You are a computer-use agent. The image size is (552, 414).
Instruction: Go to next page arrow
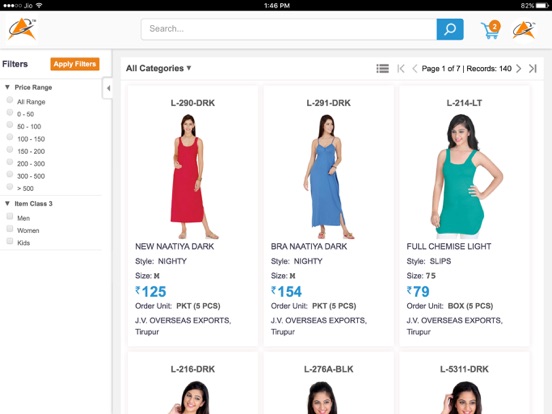519,68
